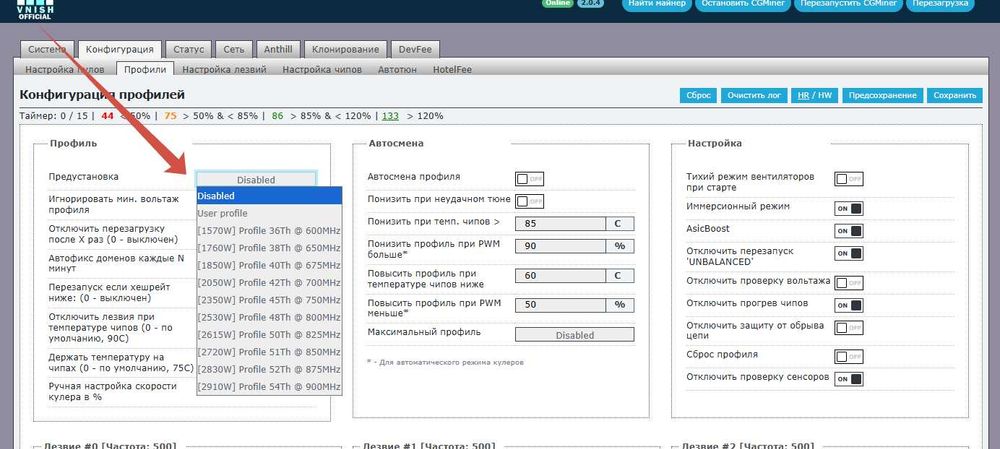Click the PWM lower limit field showing 50

click(560, 305)
